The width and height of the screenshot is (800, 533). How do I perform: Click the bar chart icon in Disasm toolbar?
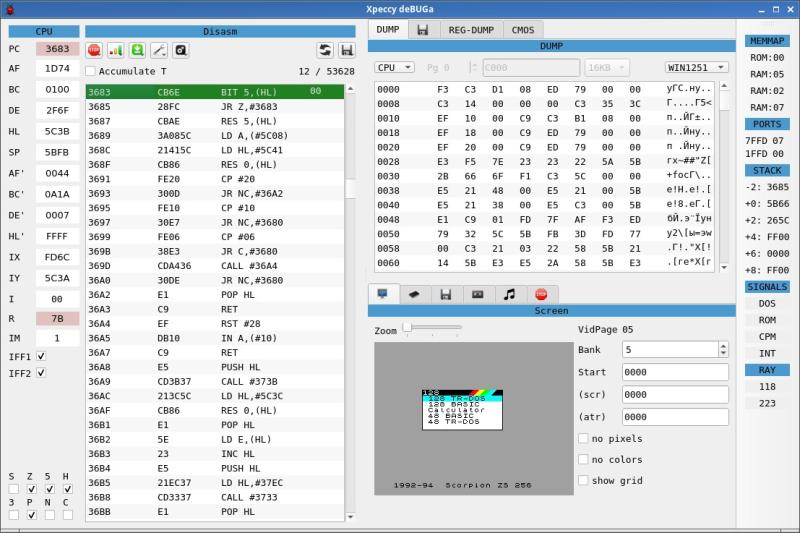click(x=116, y=49)
